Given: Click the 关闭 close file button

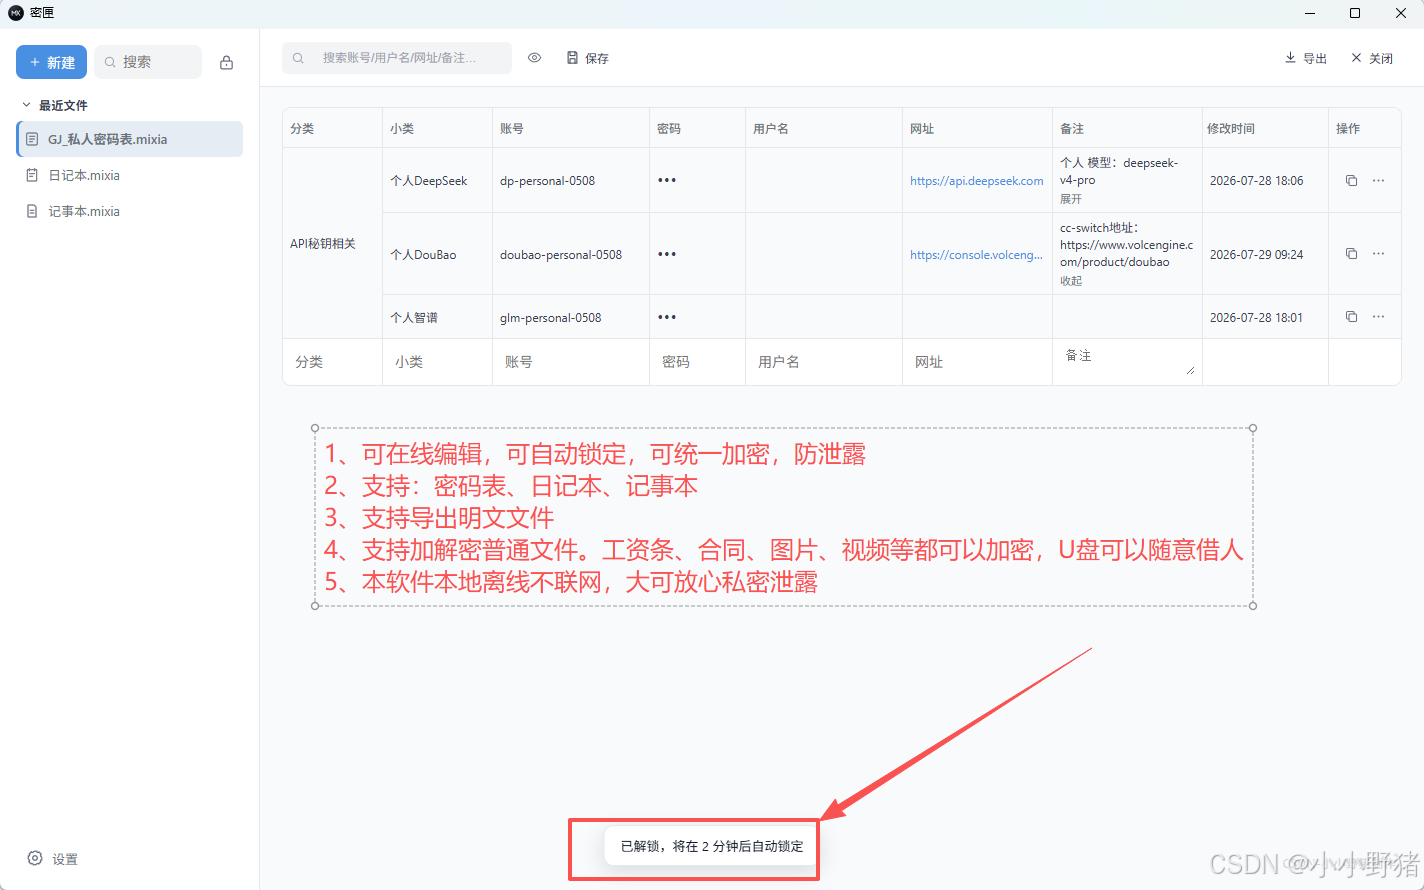Looking at the screenshot, I should 1372,58.
